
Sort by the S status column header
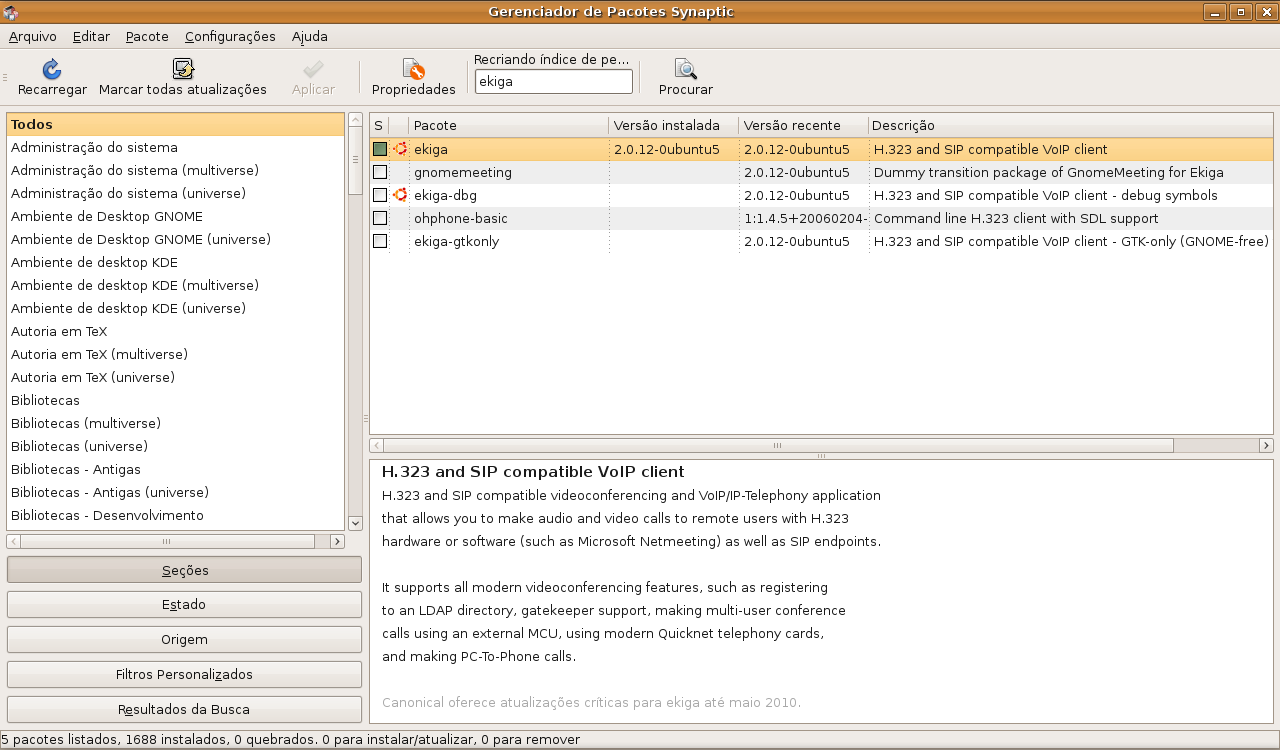(x=379, y=125)
